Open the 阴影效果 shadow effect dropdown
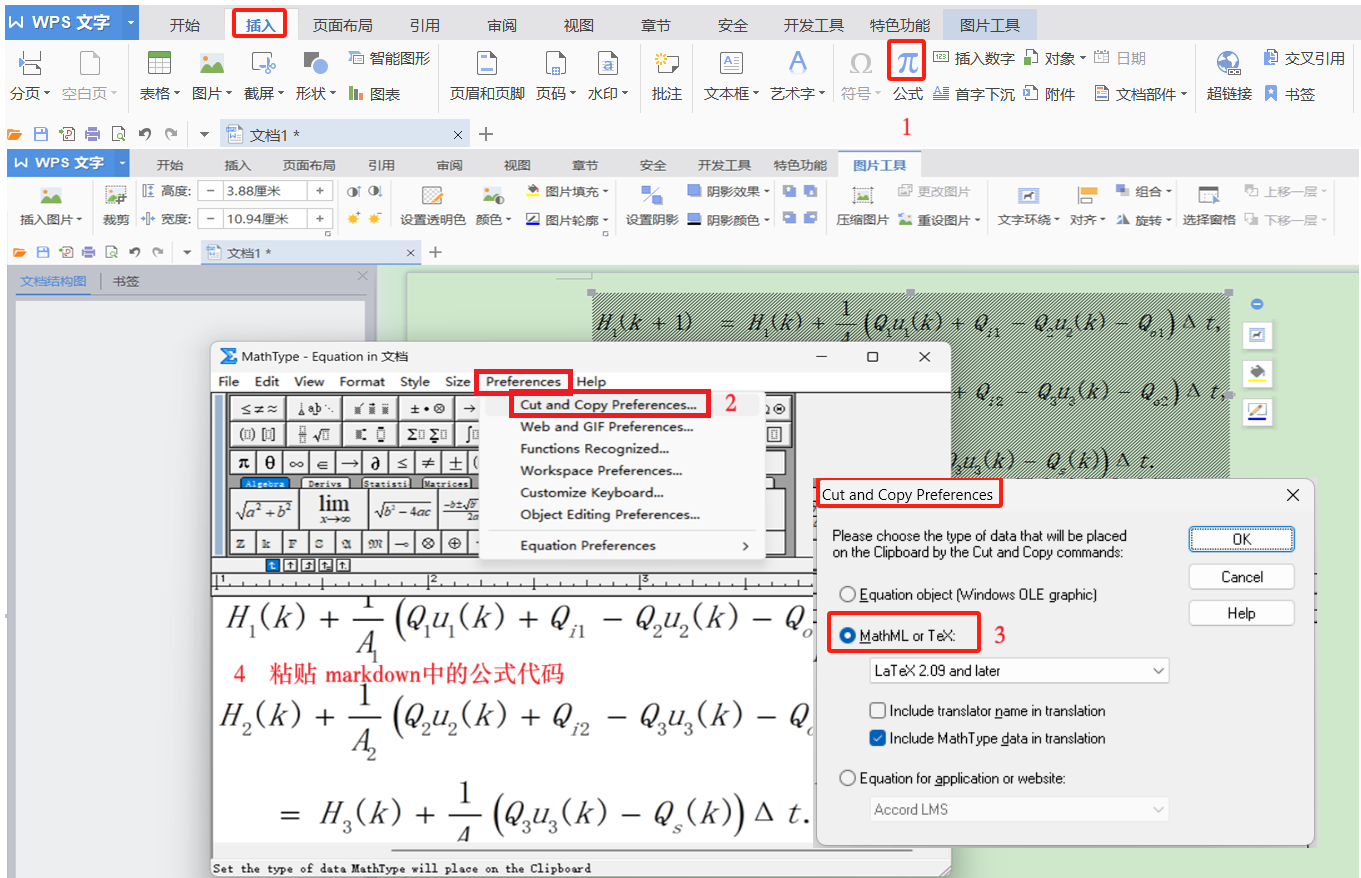The image size is (1361, 878). pyautogui.click(x=729, y=191)
